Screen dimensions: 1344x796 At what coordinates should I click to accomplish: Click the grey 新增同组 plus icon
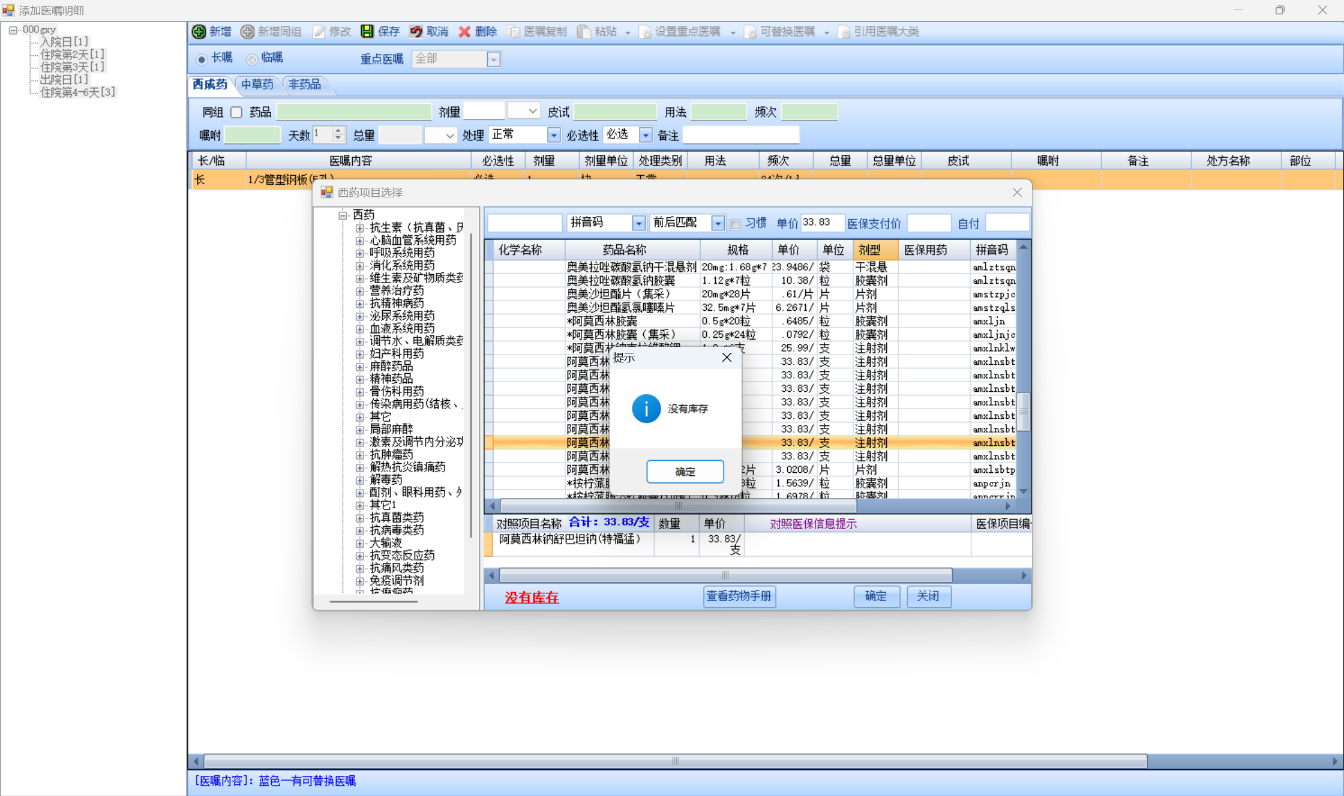(x=248, y=32)
